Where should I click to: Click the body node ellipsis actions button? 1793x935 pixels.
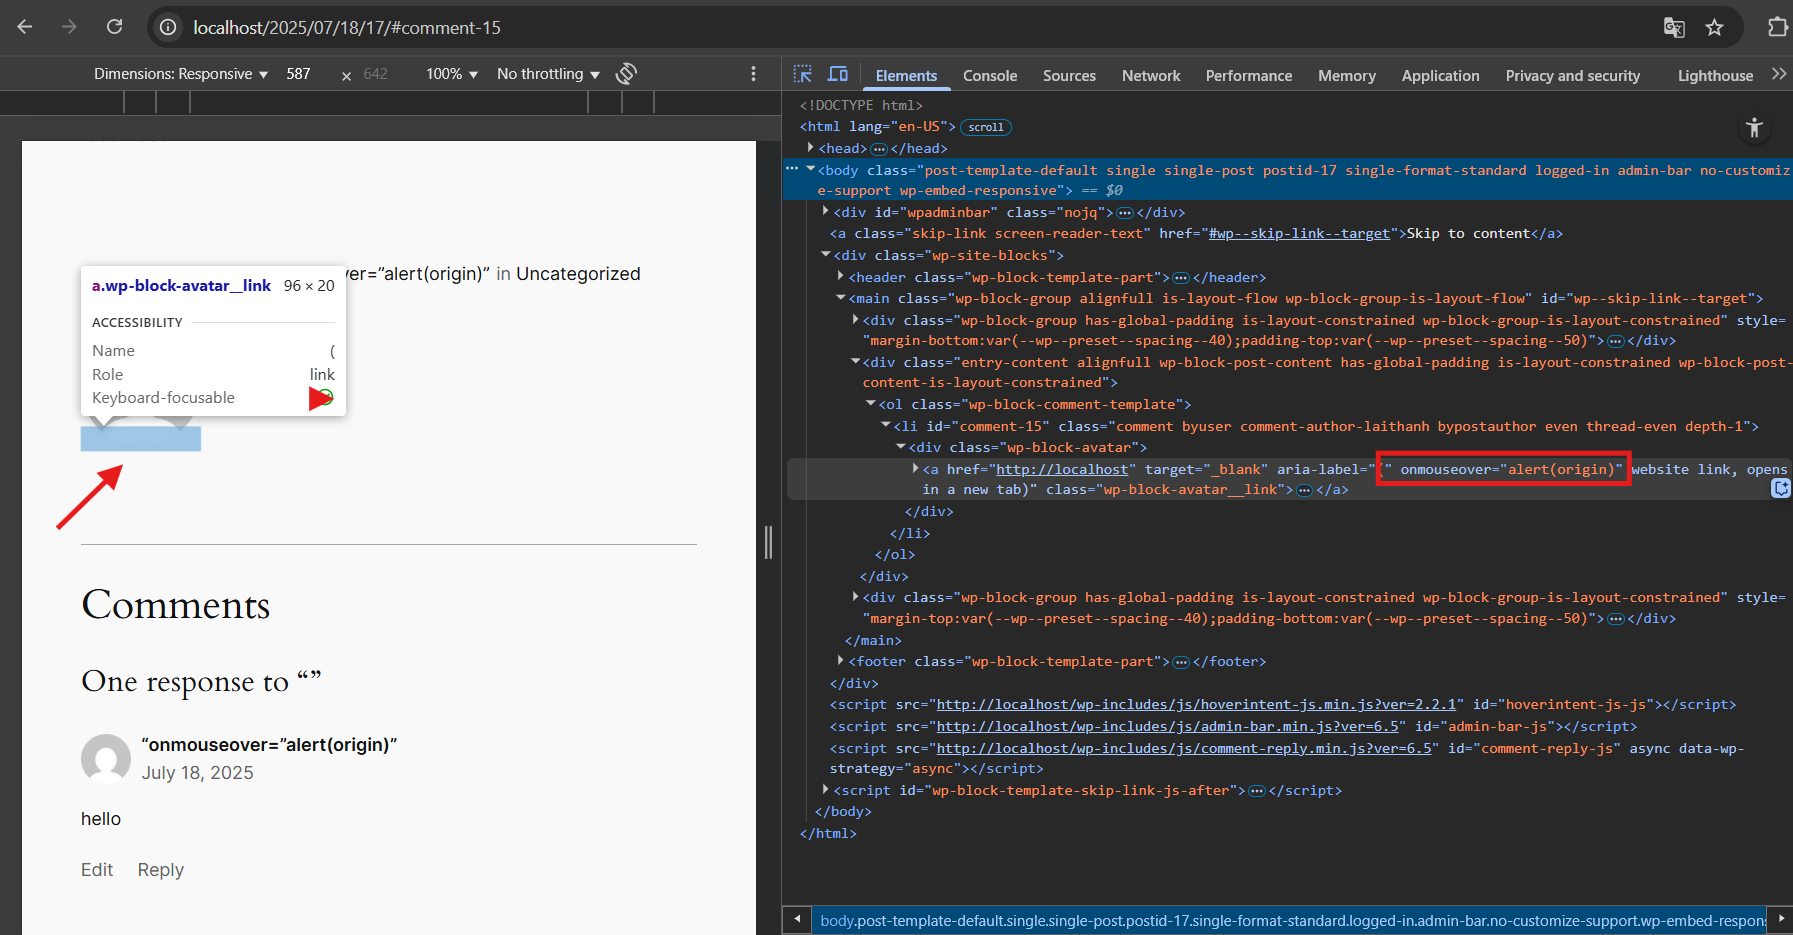[792, 169]
